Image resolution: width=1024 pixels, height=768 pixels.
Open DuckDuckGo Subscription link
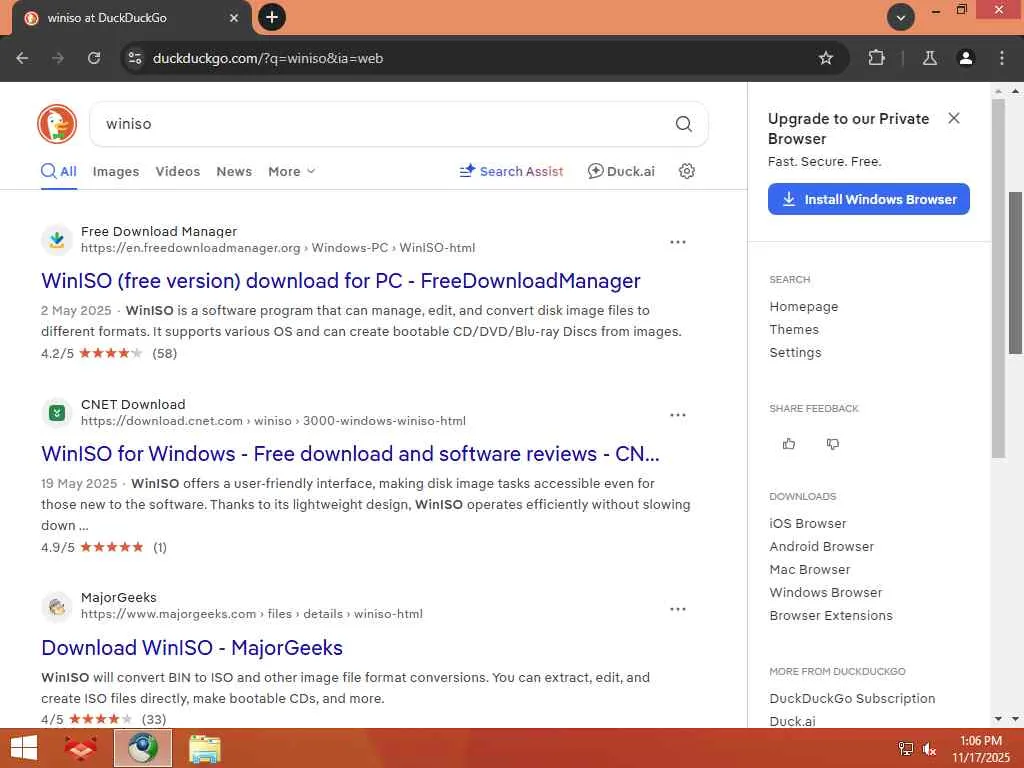(x=852, y=698)
